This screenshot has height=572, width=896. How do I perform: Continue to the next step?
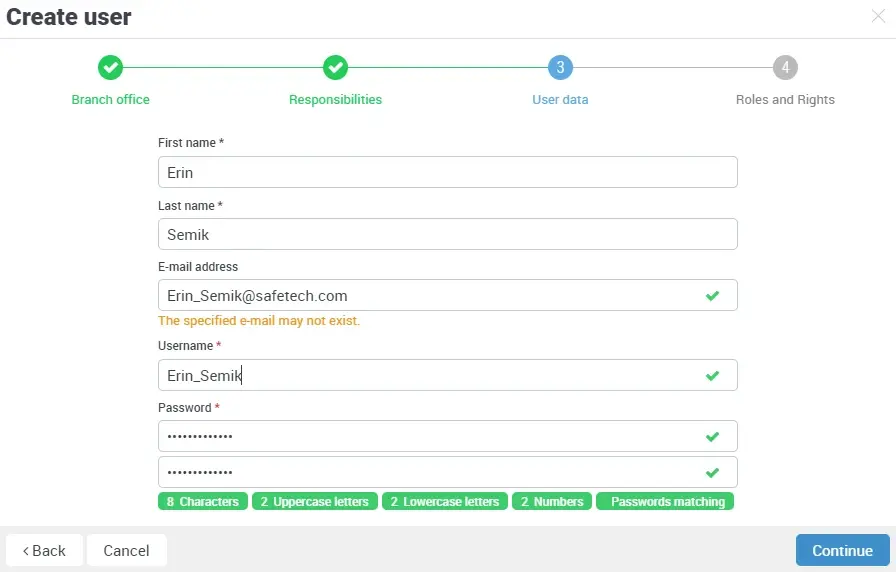tap(842, 550)
